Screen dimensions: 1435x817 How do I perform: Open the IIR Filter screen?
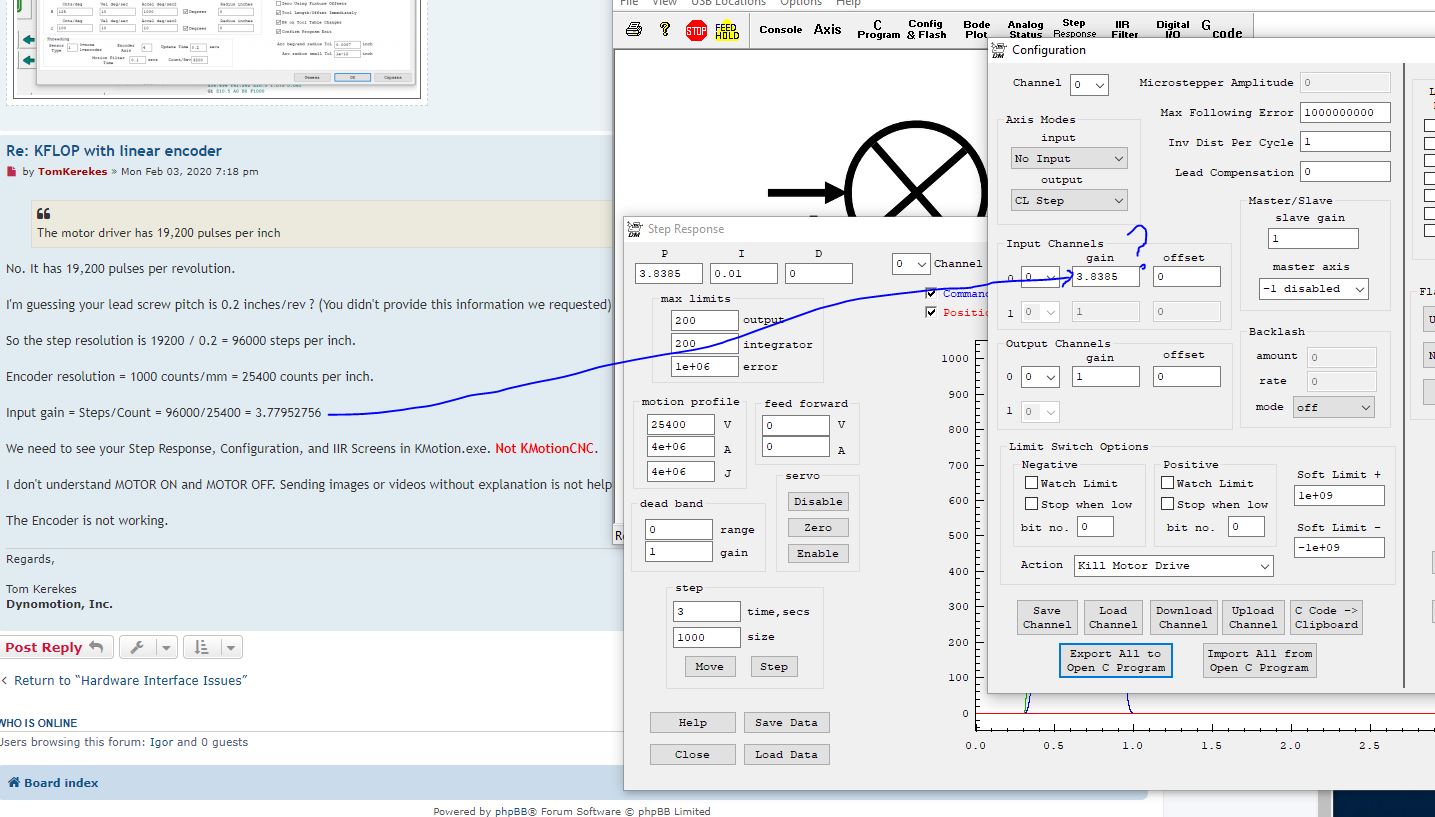point(1125,30)
